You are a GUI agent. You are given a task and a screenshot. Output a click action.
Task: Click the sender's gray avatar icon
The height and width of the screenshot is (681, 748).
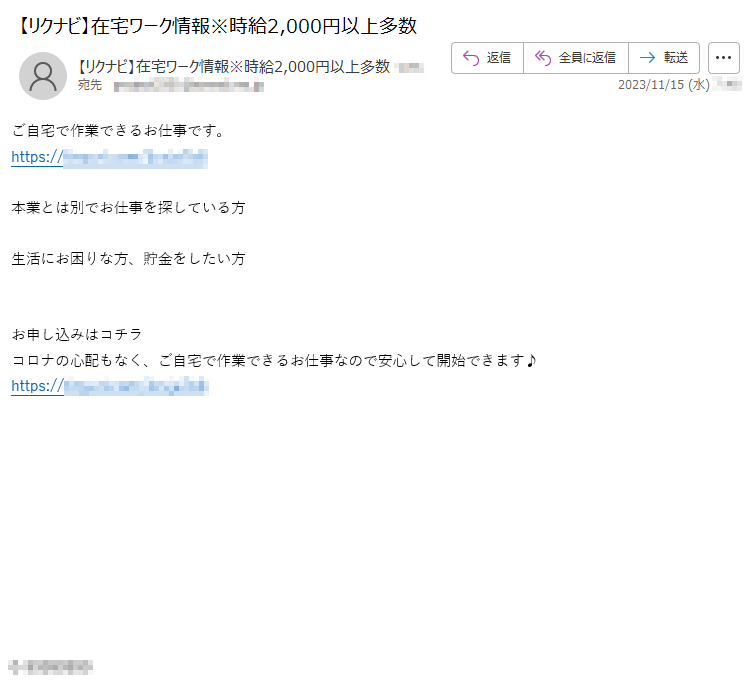coord(43,76)
